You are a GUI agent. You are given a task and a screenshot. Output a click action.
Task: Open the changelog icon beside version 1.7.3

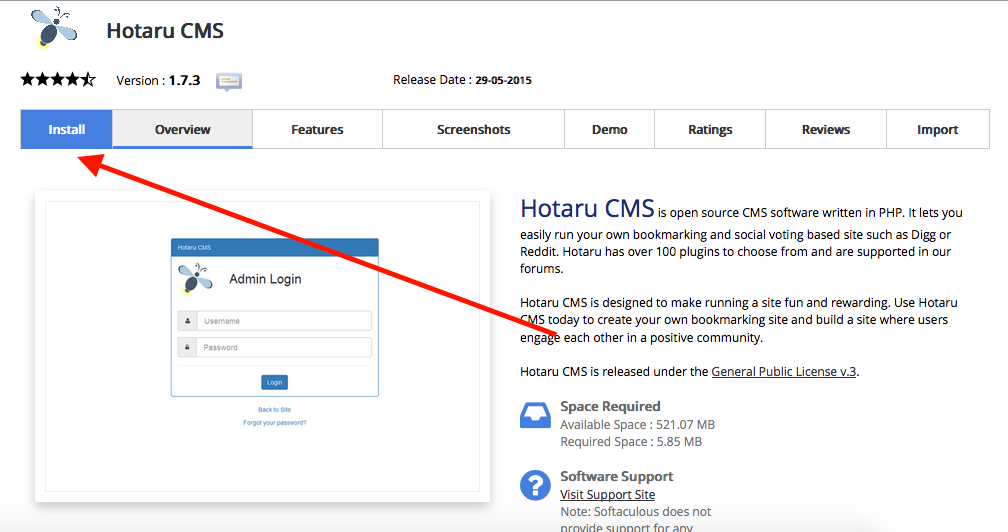click(x=229, y=81)
